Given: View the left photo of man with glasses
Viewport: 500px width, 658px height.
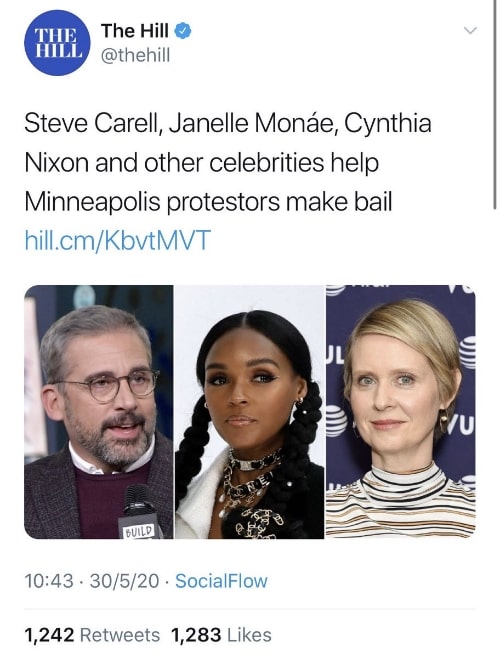Looking at the screenshot, I should (x=99, y=412).
